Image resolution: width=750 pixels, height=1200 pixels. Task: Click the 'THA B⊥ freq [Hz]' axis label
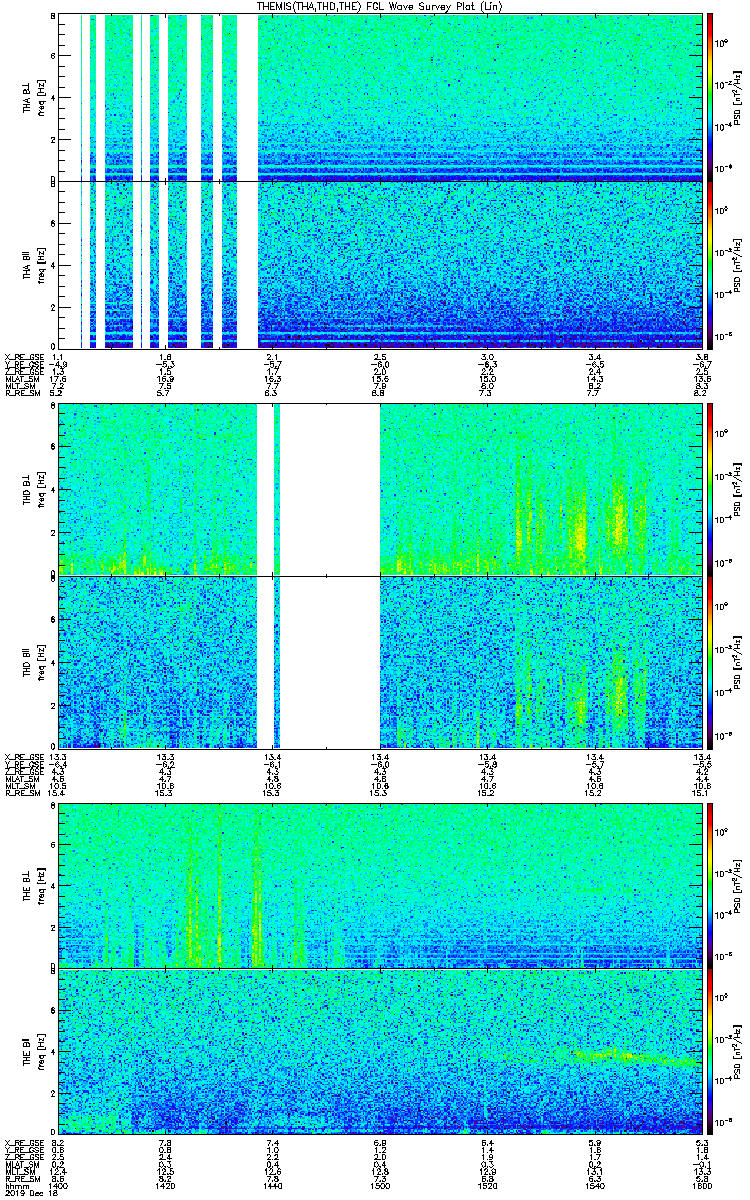coord(34,97)
